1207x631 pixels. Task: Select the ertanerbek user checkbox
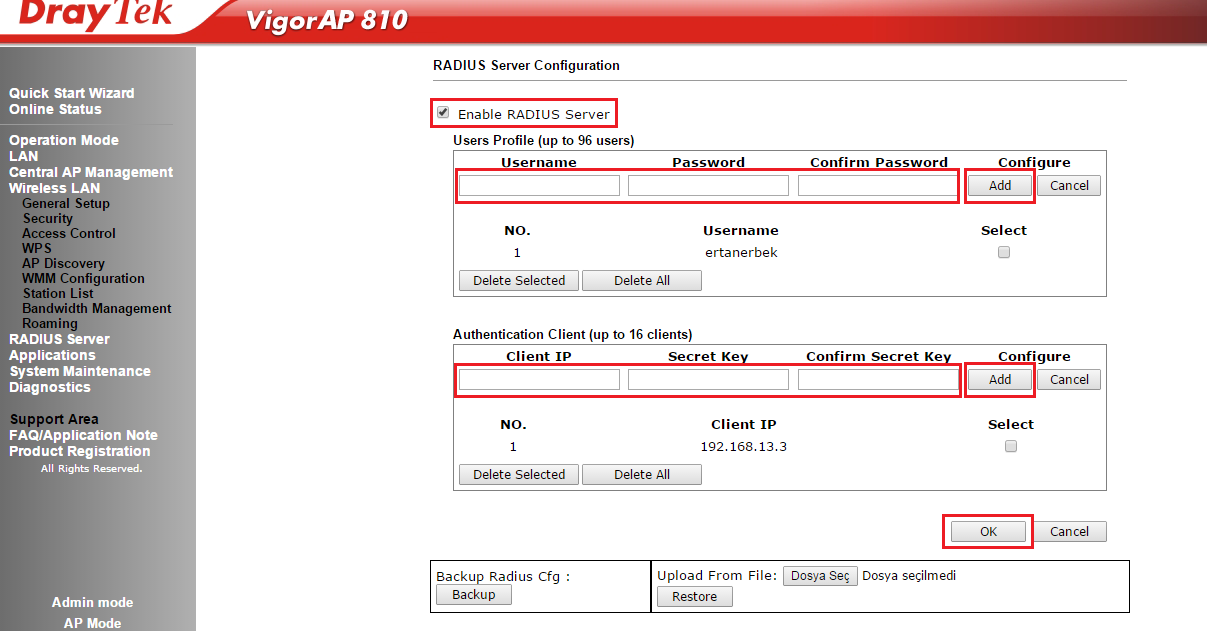[1004, 253]
